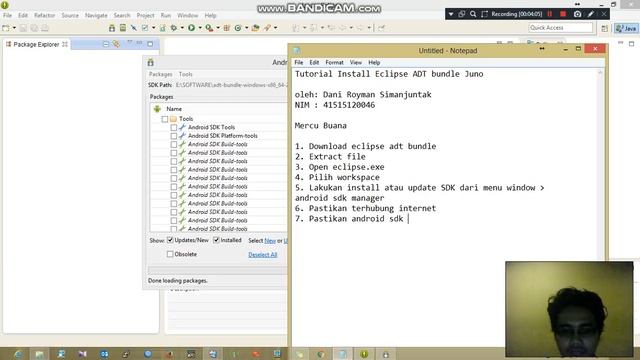640x360 pixels.
Task: Select the Package Explorer tab
Action: click(36, 44)
